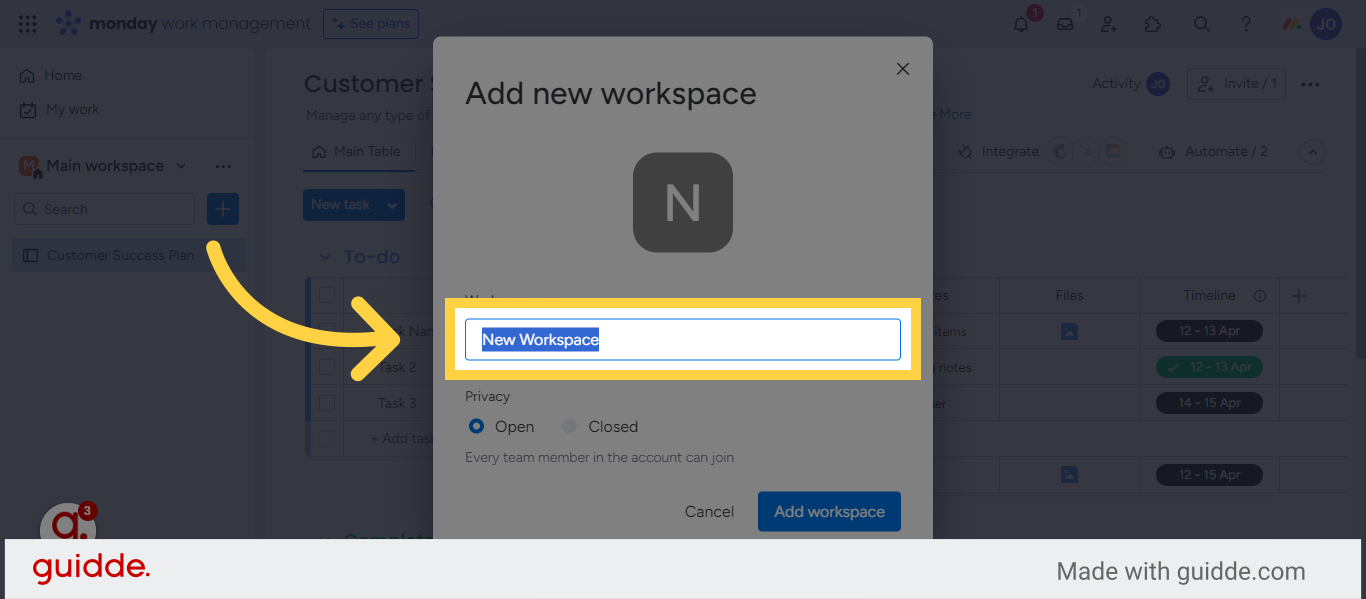Open the New task dropdown arrow
The image size is (1366, 599).
click(390, 204)
